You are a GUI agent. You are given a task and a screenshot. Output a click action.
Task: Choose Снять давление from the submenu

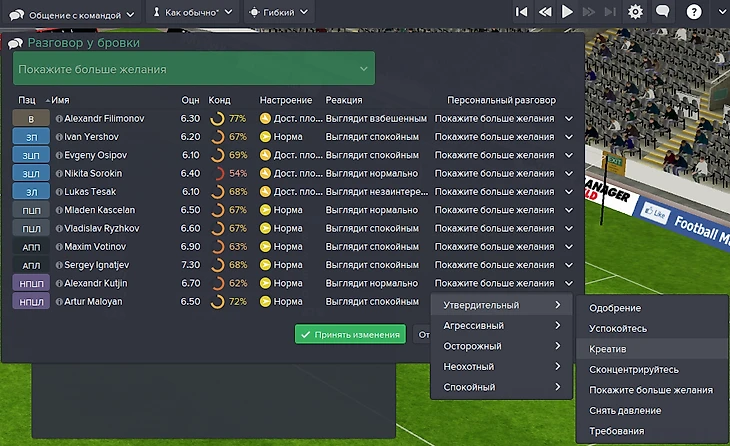pyautogui.click(x=652, y=410)
